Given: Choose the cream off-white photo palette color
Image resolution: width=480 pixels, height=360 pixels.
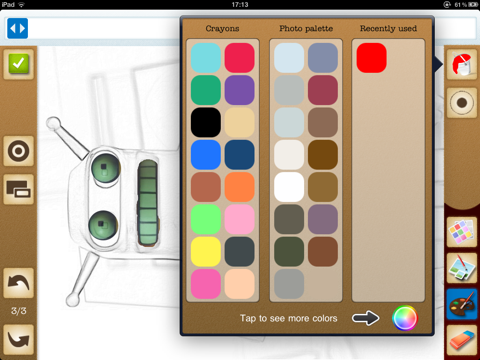Looking at the screenshot, I should pos(289,155).
